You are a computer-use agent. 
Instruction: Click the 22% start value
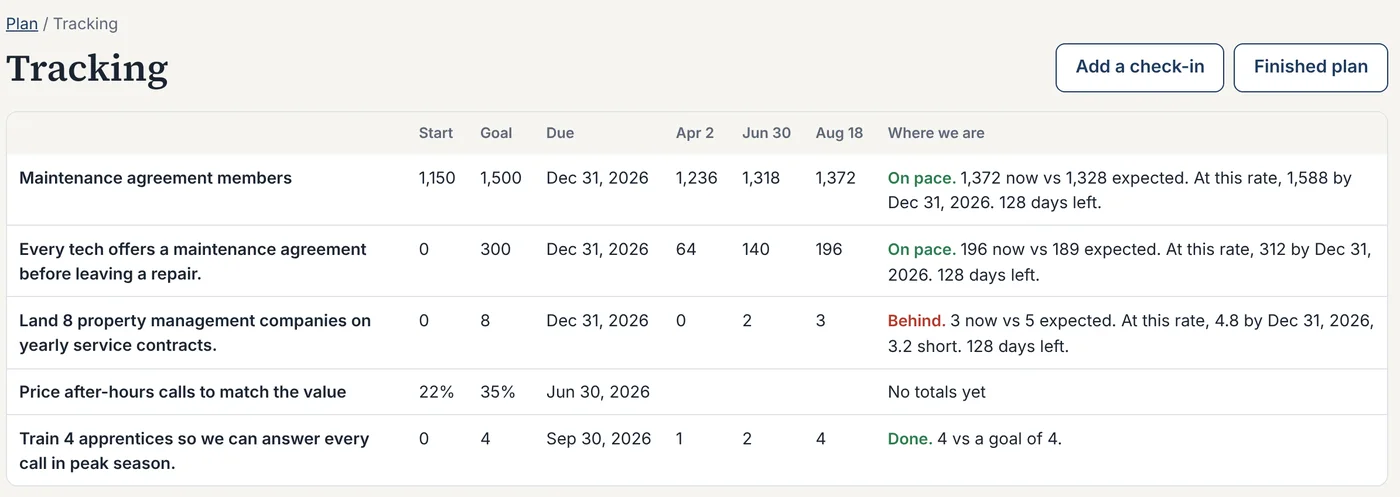436,392
